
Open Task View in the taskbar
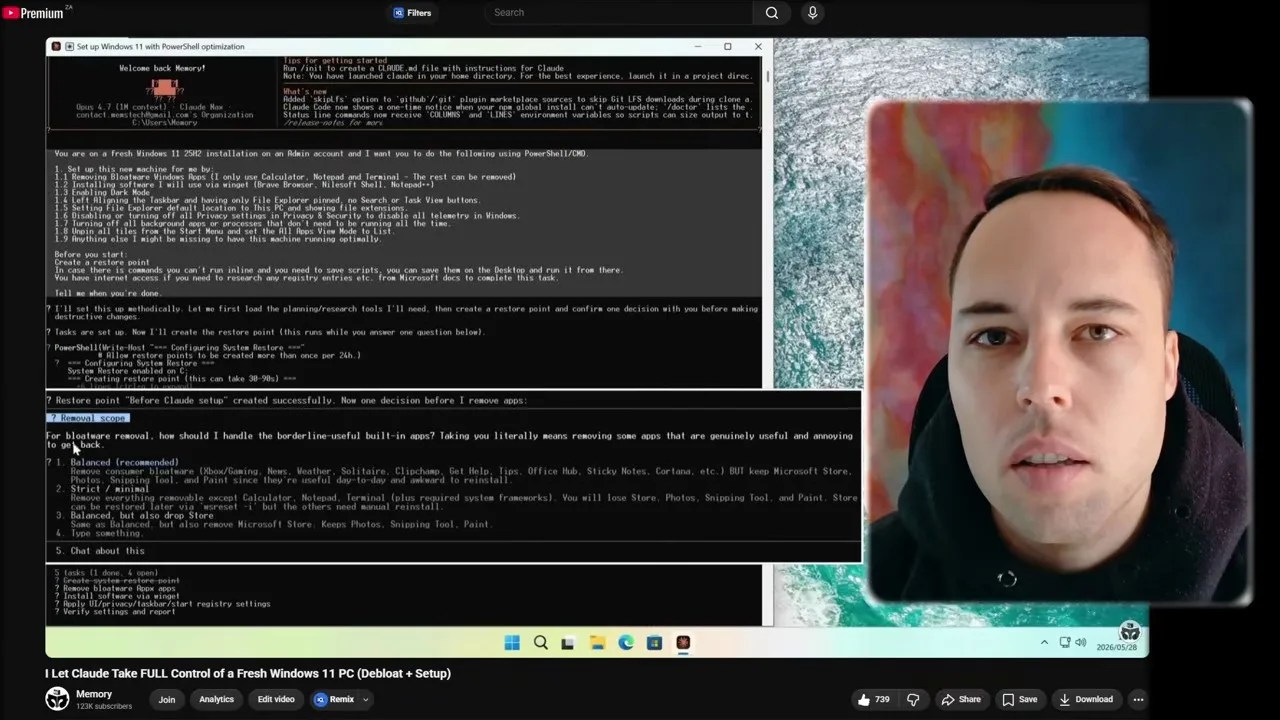tap(569, 643)
